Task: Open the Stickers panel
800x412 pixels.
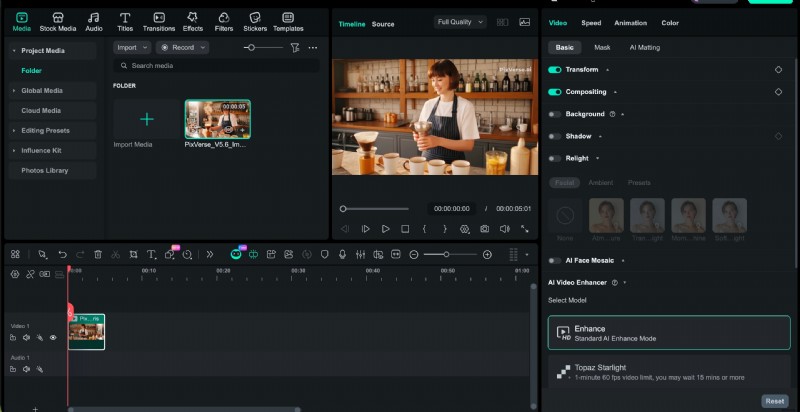Action: coord(255,22)
